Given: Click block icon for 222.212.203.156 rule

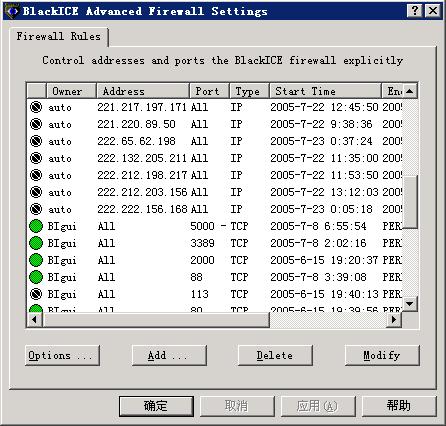Looking at the screenshot, I should point(36,192).
